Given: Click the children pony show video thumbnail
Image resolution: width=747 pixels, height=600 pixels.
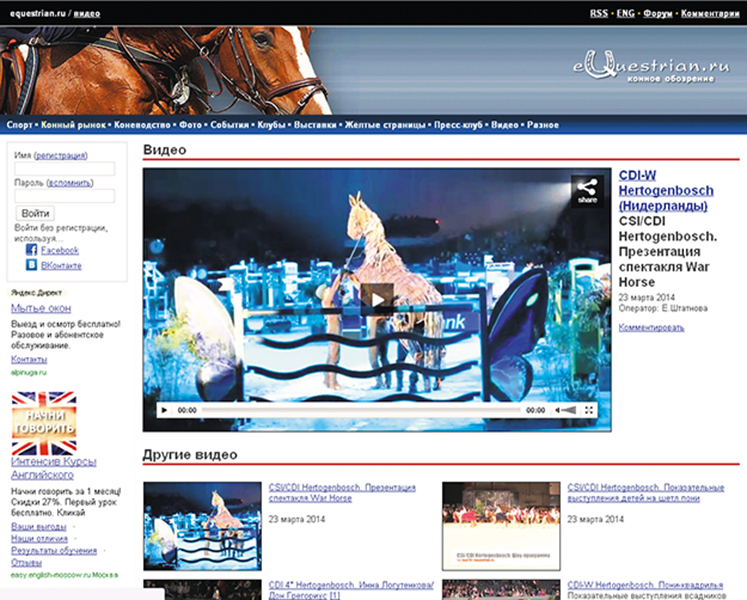Looking at the screenshot, I should (x=501, y=526).
